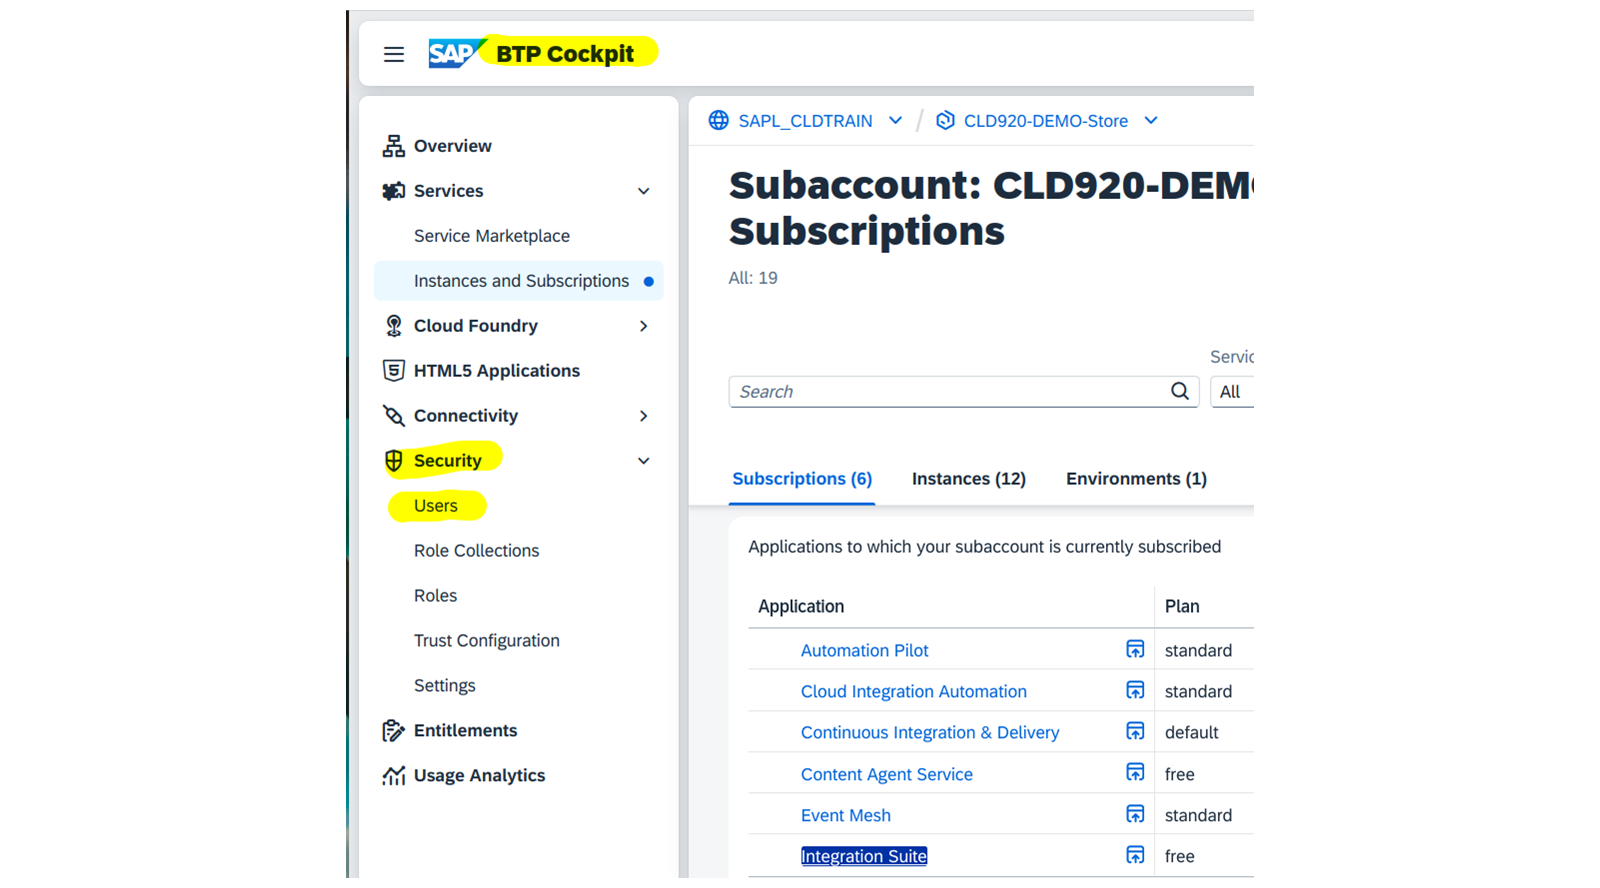Launch Event Mesh via its open icon
This screenshot has width=1600, height=888.
click(1135, 815)
